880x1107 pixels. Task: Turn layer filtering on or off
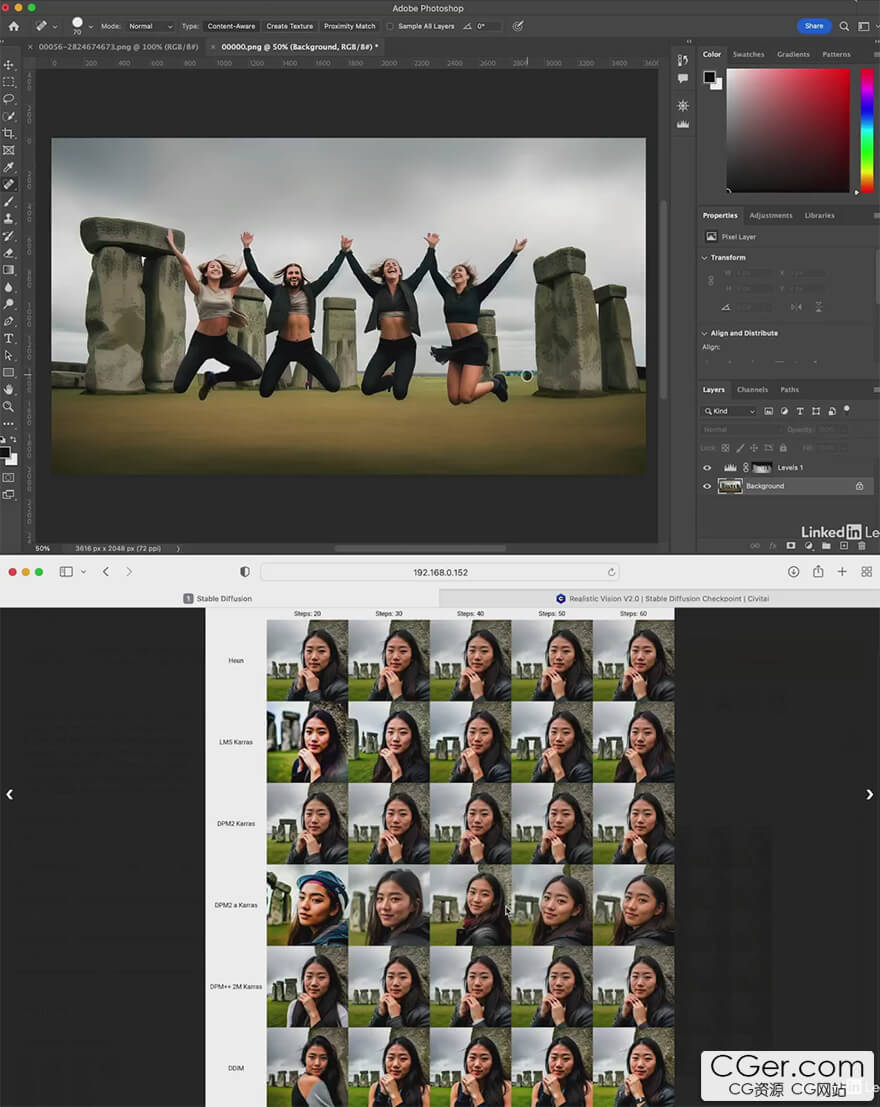tap(847, 409)
